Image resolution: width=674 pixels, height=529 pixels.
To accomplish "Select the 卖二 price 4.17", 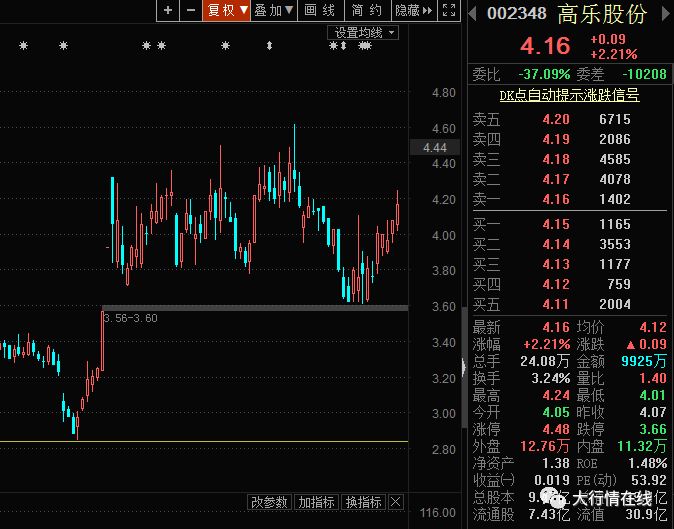I will coord(556,179).
